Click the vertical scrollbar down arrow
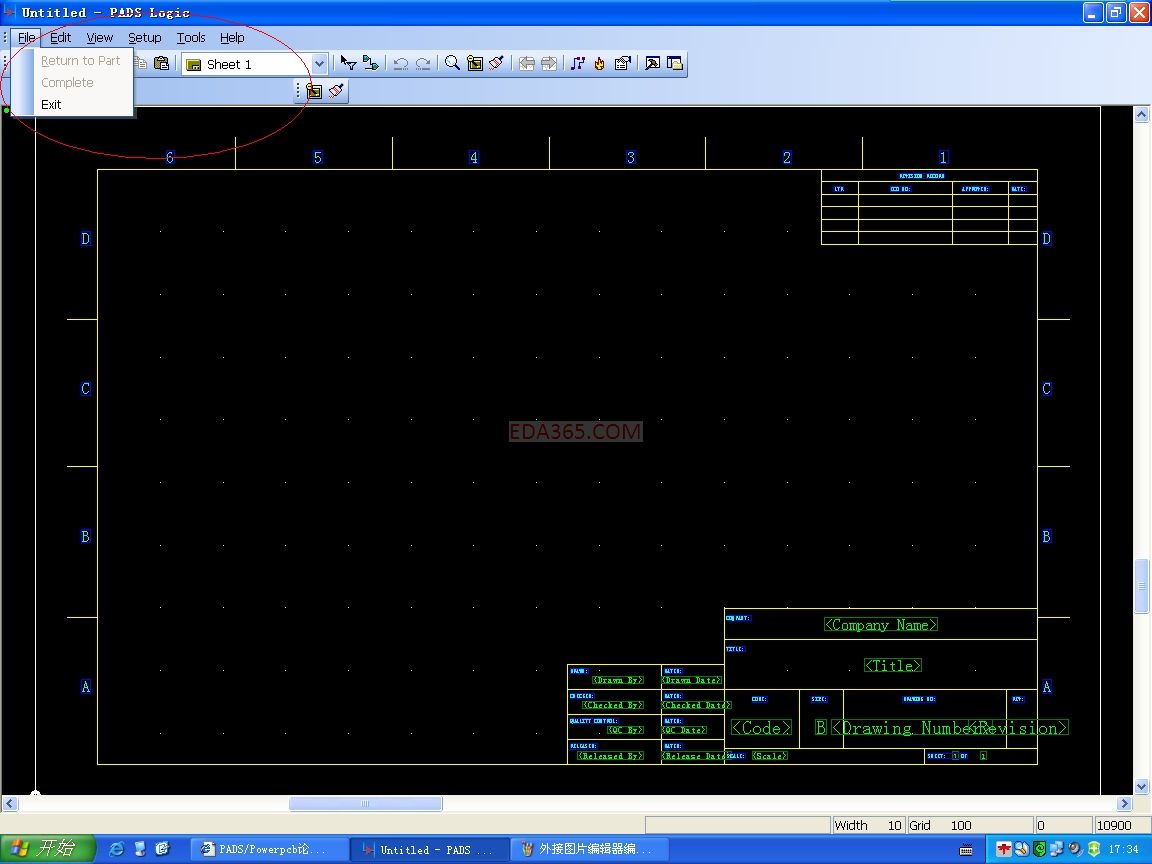The height and width of the screenshot is (864, 1152). click(1141, 787)
